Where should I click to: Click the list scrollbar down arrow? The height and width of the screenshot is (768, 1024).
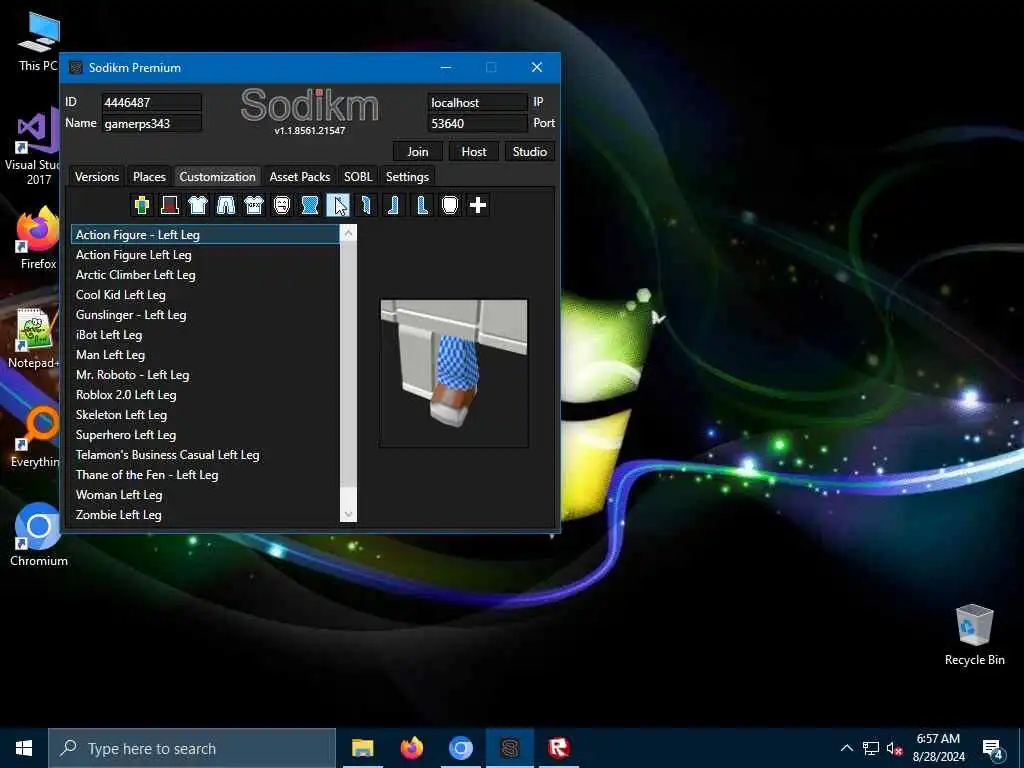tap(349, 514)
